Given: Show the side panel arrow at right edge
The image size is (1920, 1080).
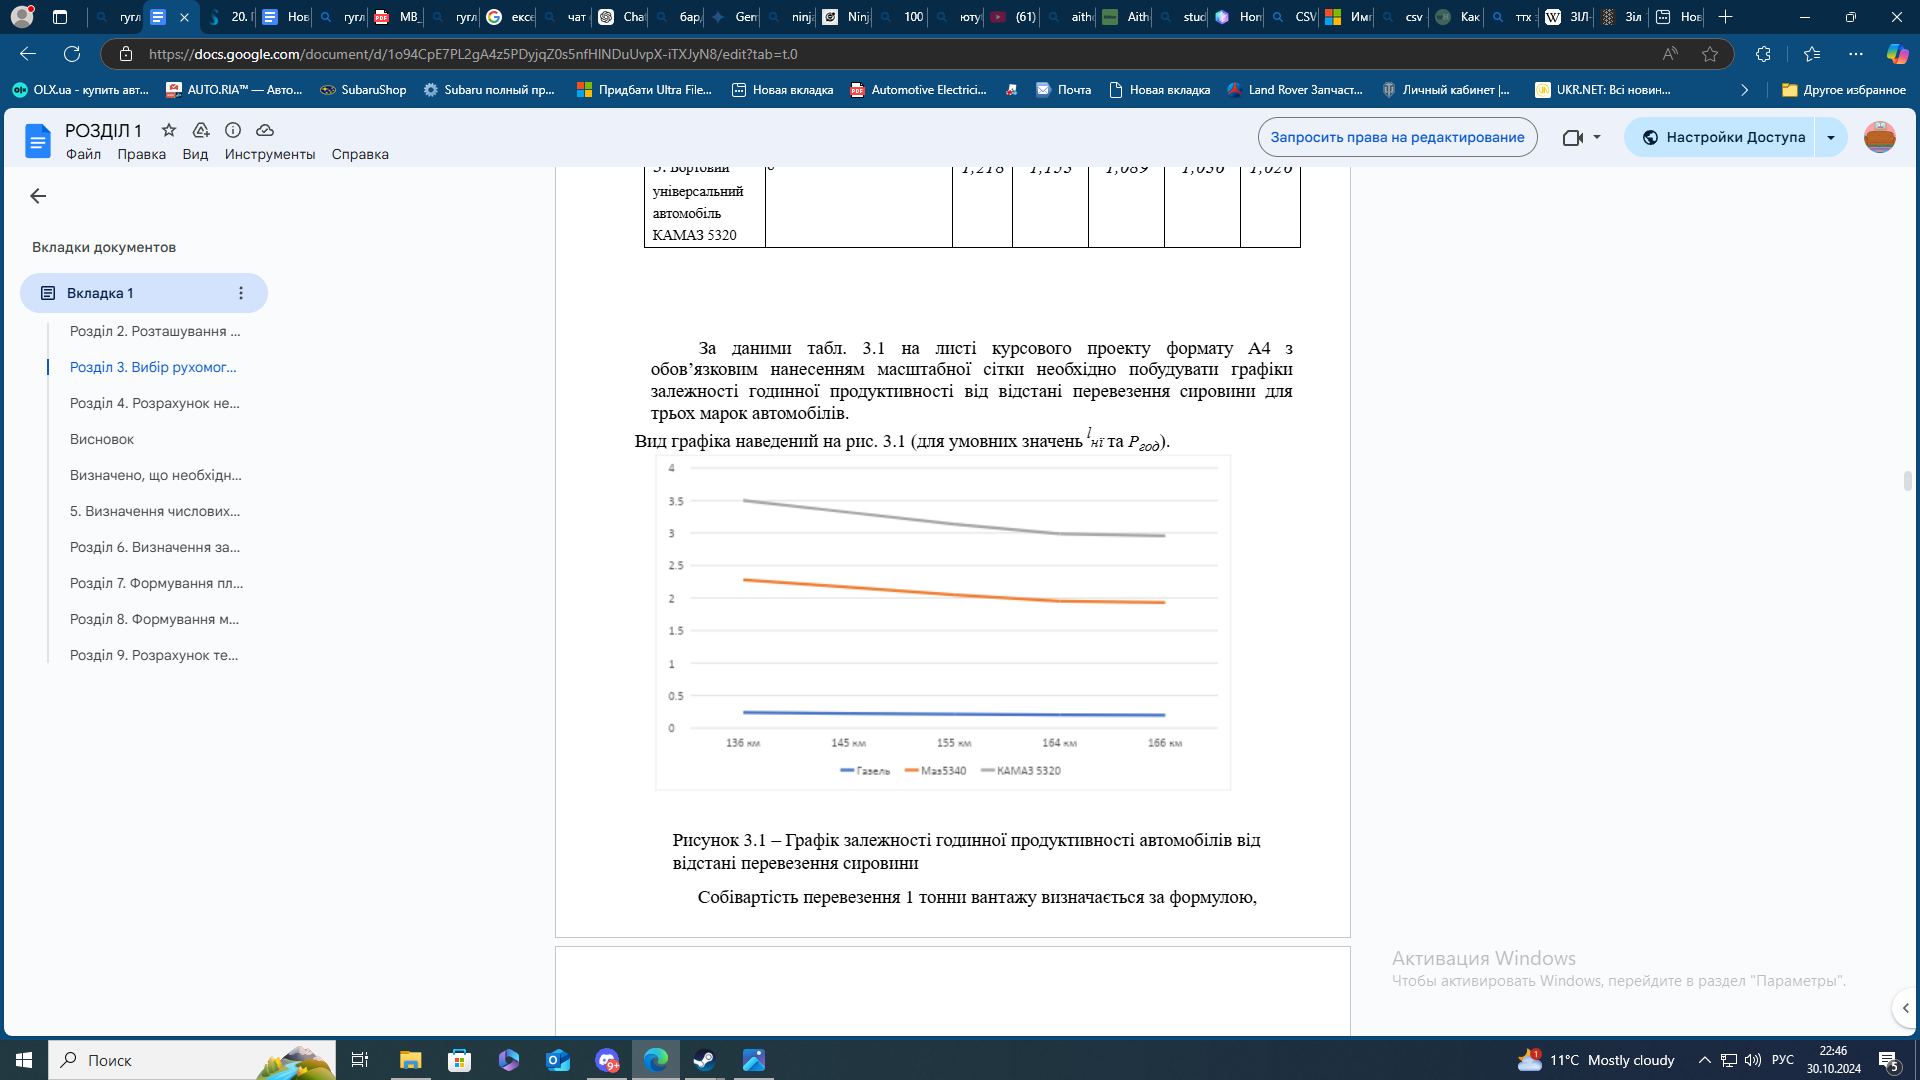Looking at the screenshot, I should tap(1905, 1008).
